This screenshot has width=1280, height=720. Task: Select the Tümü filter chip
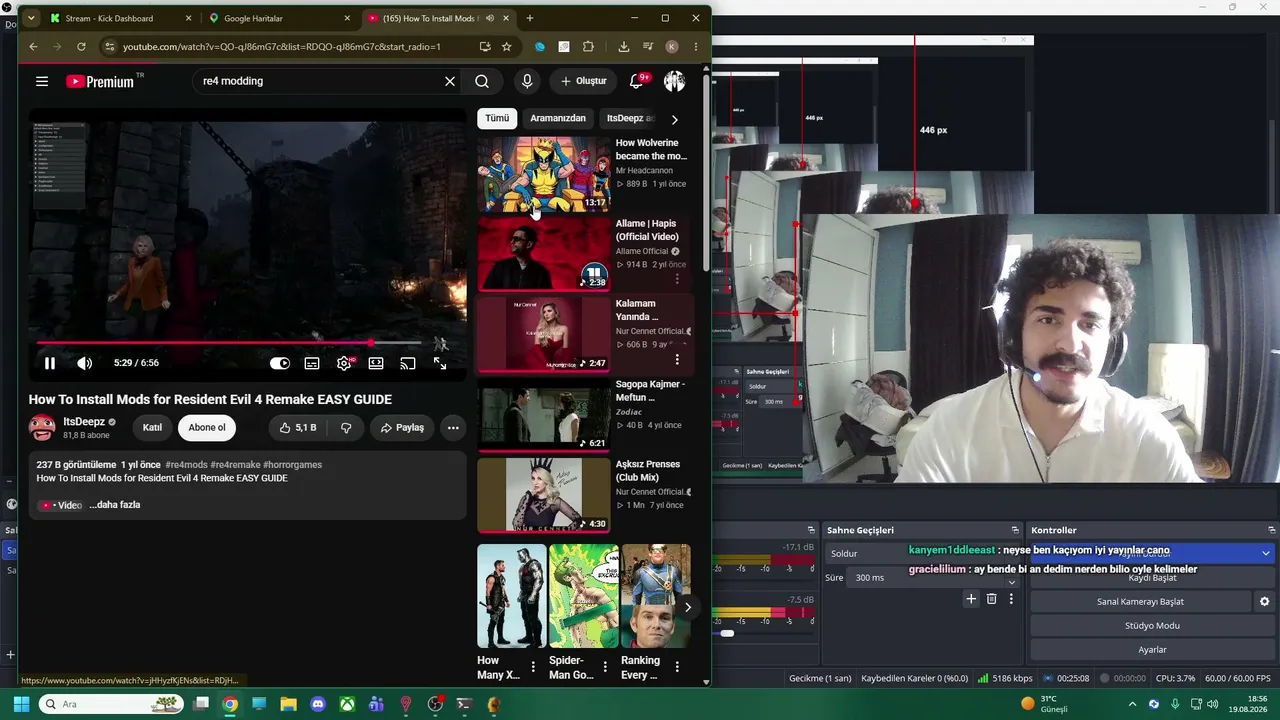tap(497, 118)
